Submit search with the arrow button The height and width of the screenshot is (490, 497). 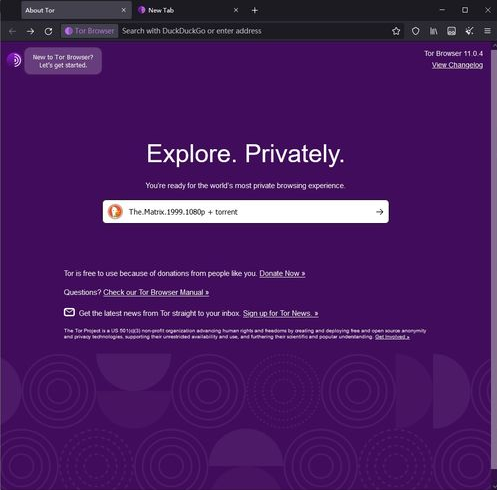[379, 212]
